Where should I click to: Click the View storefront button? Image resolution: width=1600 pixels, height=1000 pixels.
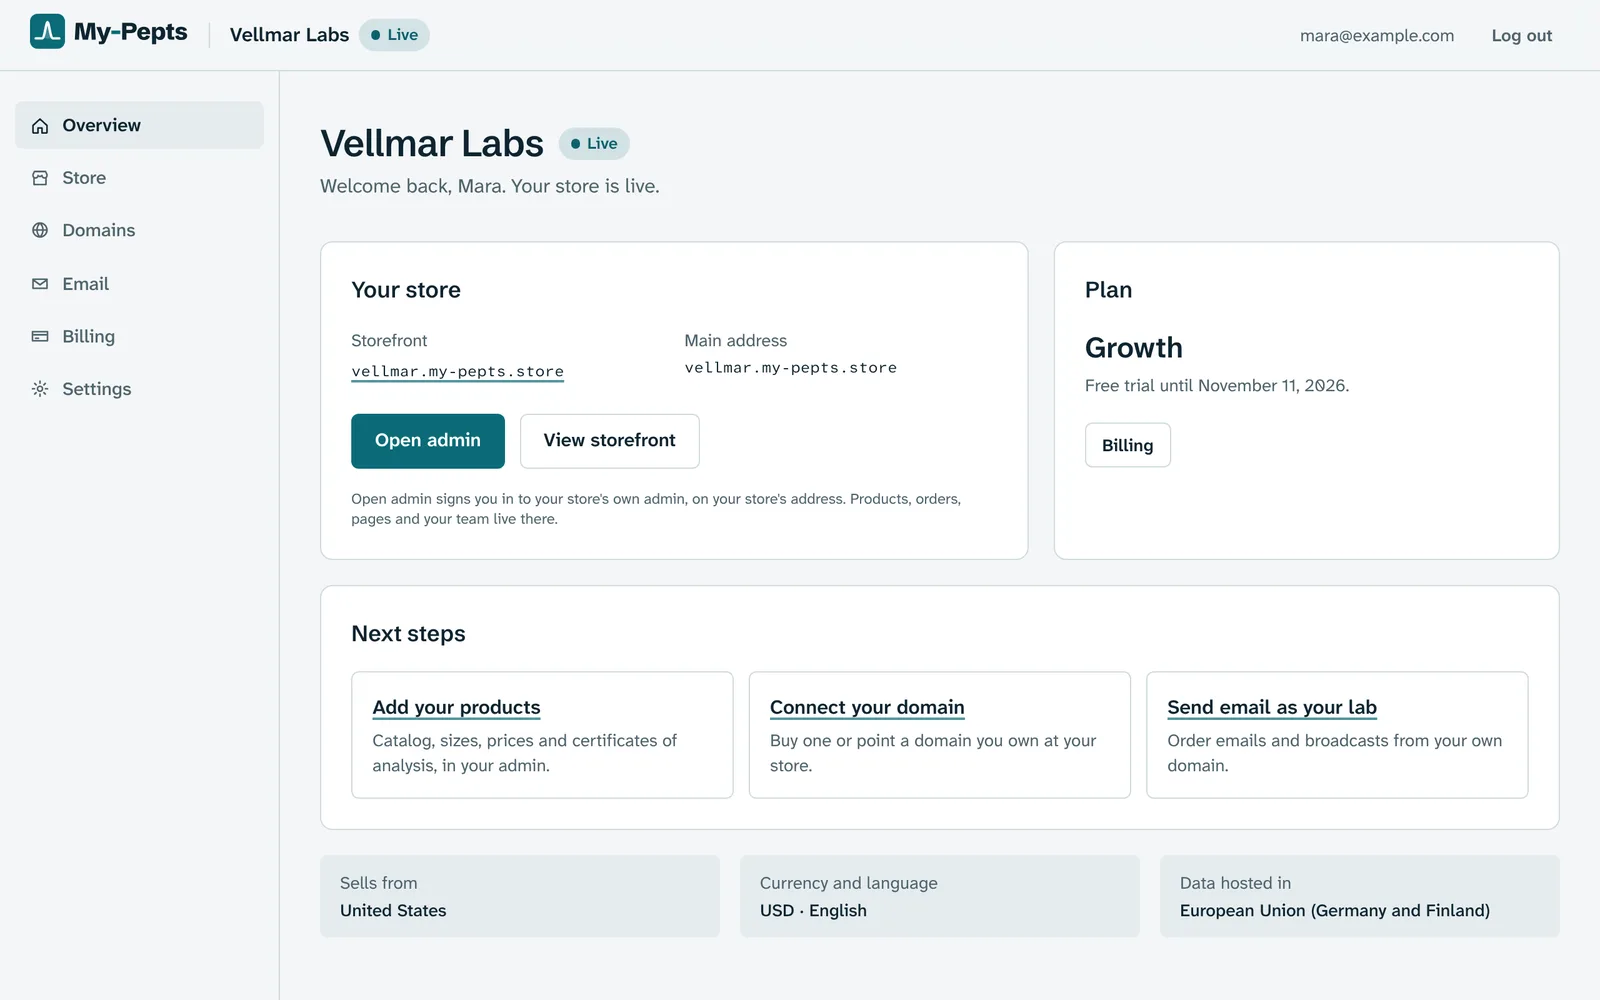click(610, 441)
